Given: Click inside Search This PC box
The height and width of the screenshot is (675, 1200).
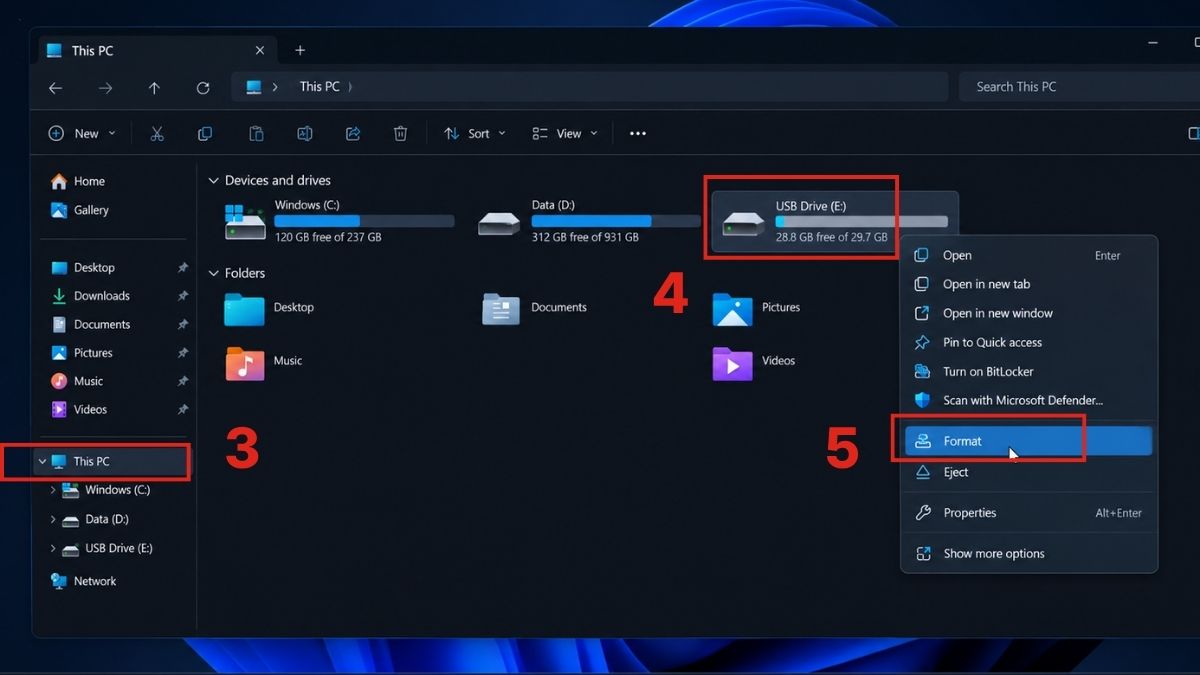Looking at the screenshot, I should (x=1080, y=87).
